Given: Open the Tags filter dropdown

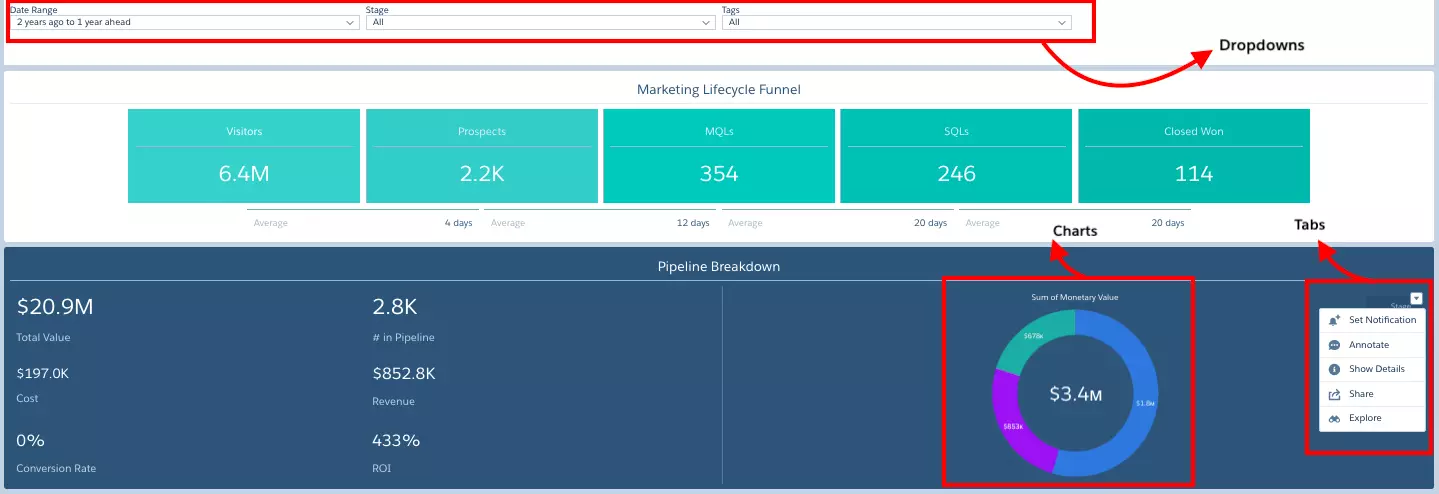Looking at the screenshot, I should pyautogui.click(x=896, y=22).
